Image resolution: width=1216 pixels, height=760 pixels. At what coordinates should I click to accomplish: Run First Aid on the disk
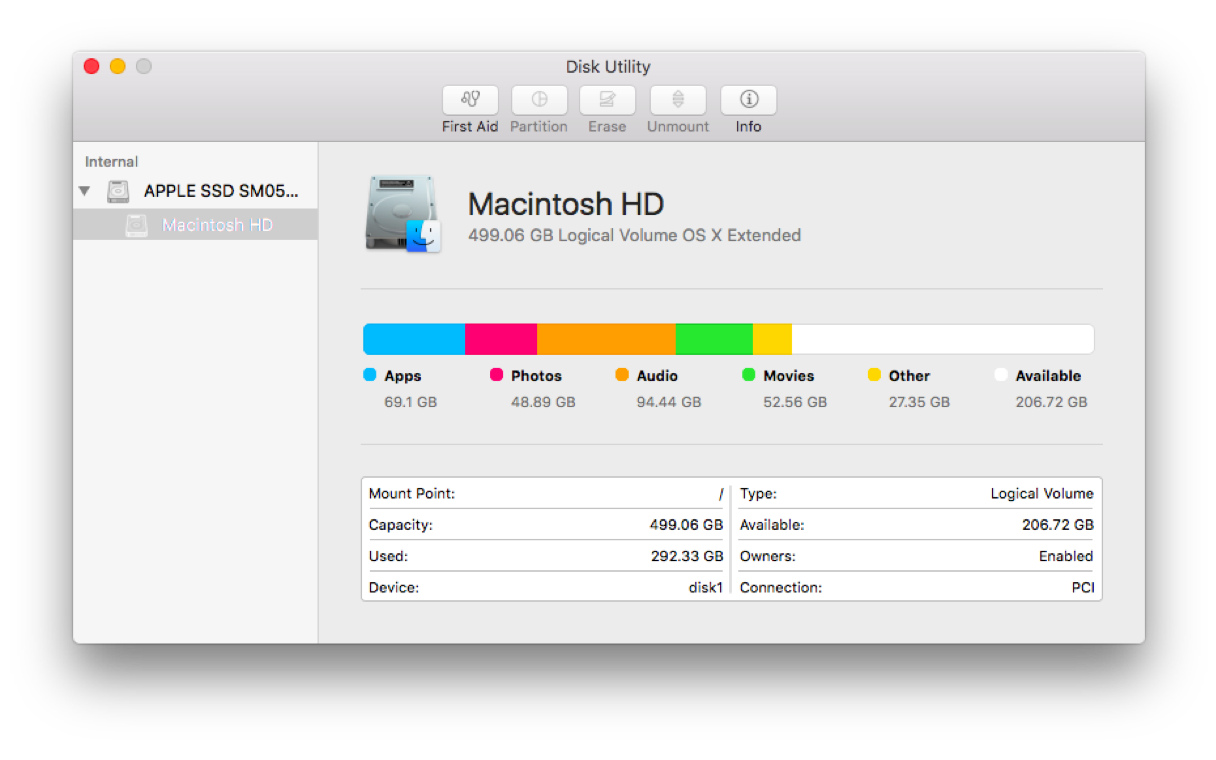(470, 100)
